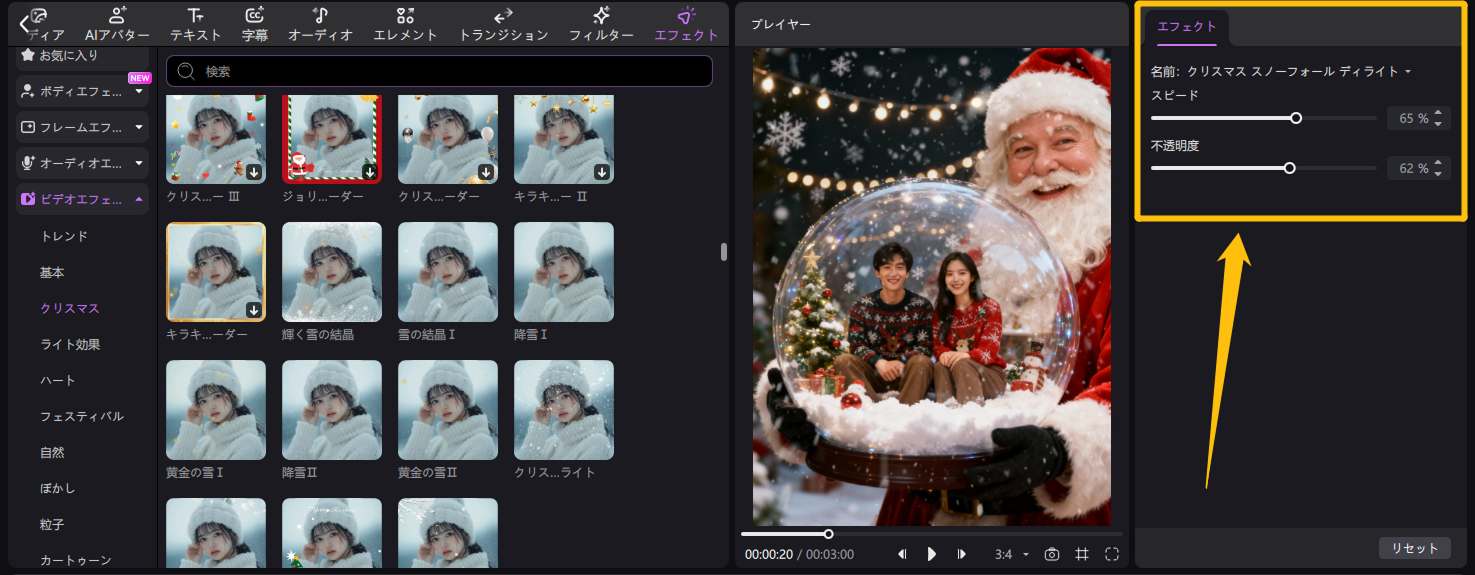1475x575 pixels.
Task: Select フェスティバル subcategory
Action: pyautogui.click(x=81, y=417)
